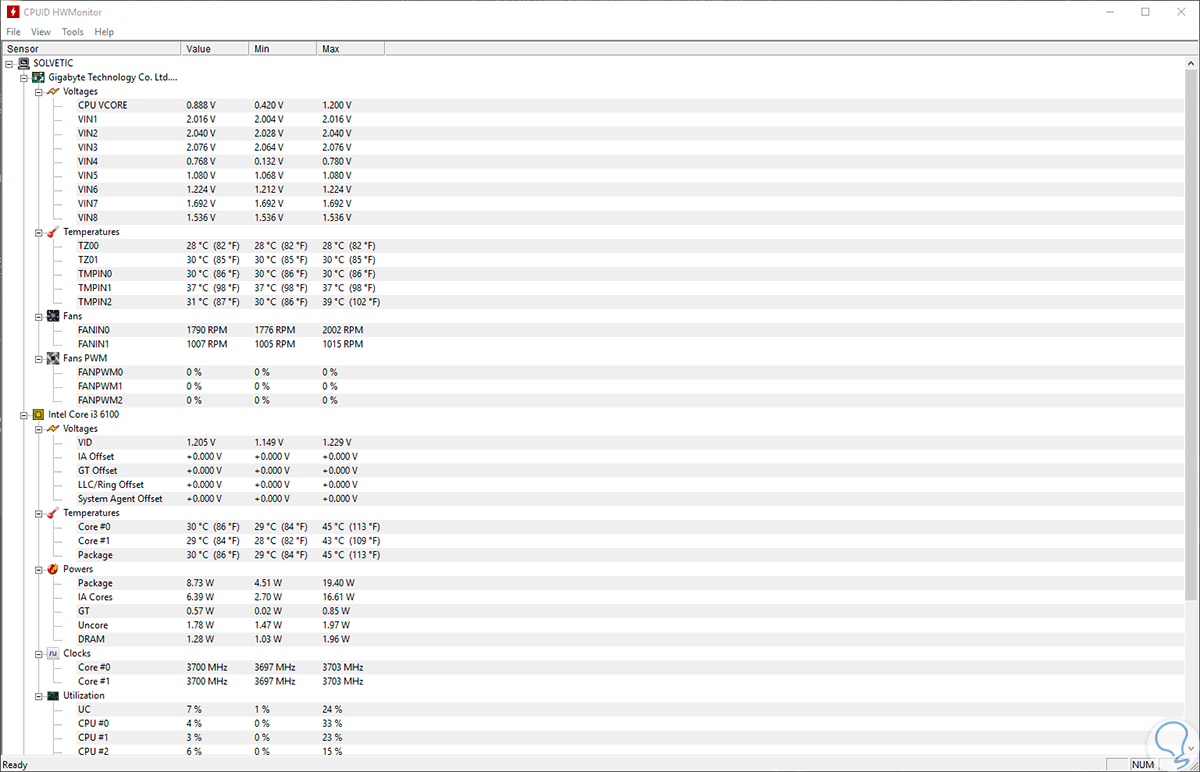The width and height of the screenshot is (1200, 772).
Task: Click the Powers flame icon
Action: (53, 569)
